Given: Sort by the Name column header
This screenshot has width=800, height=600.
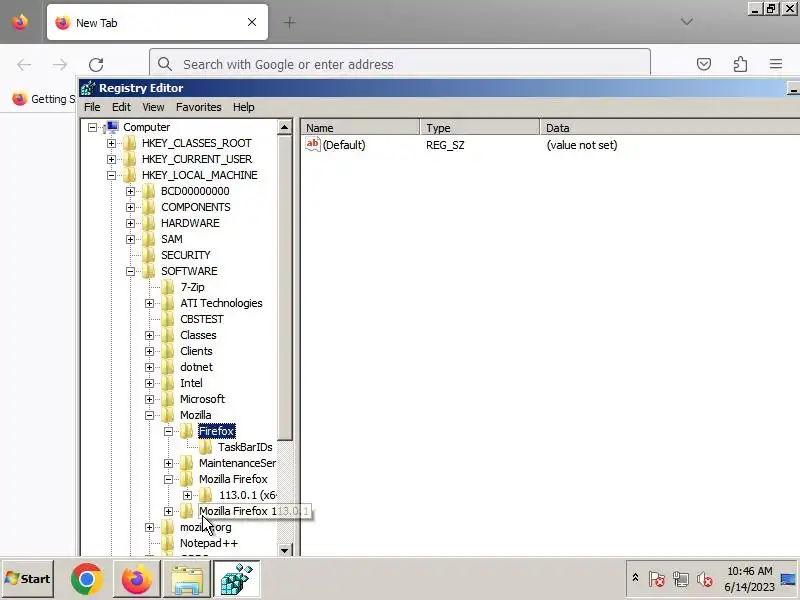Looking at the screenshot, I should pyautogui.click(x=360, y=128).
